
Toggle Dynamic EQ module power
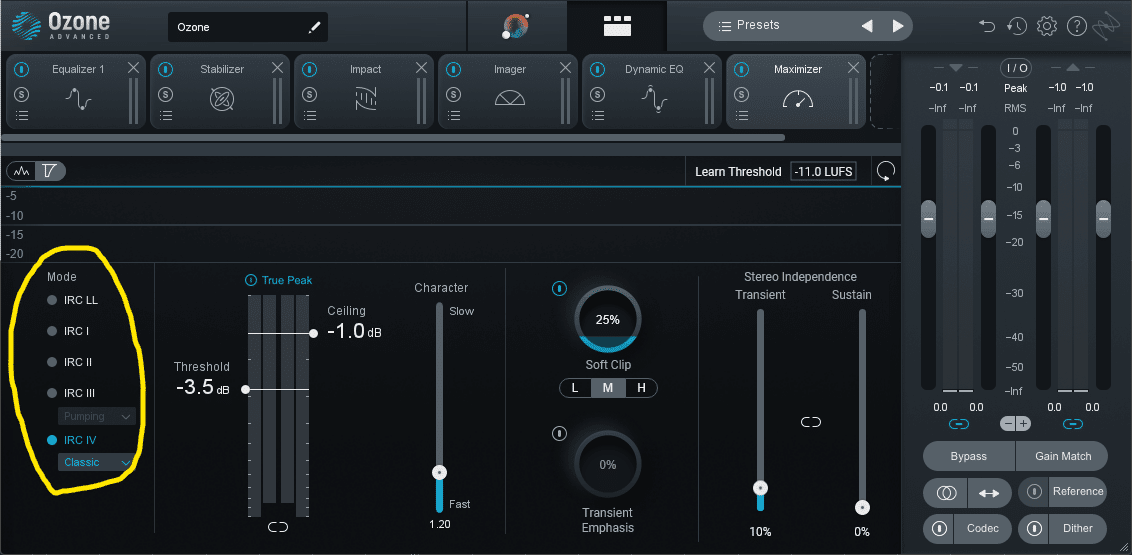tap(598, 70)
